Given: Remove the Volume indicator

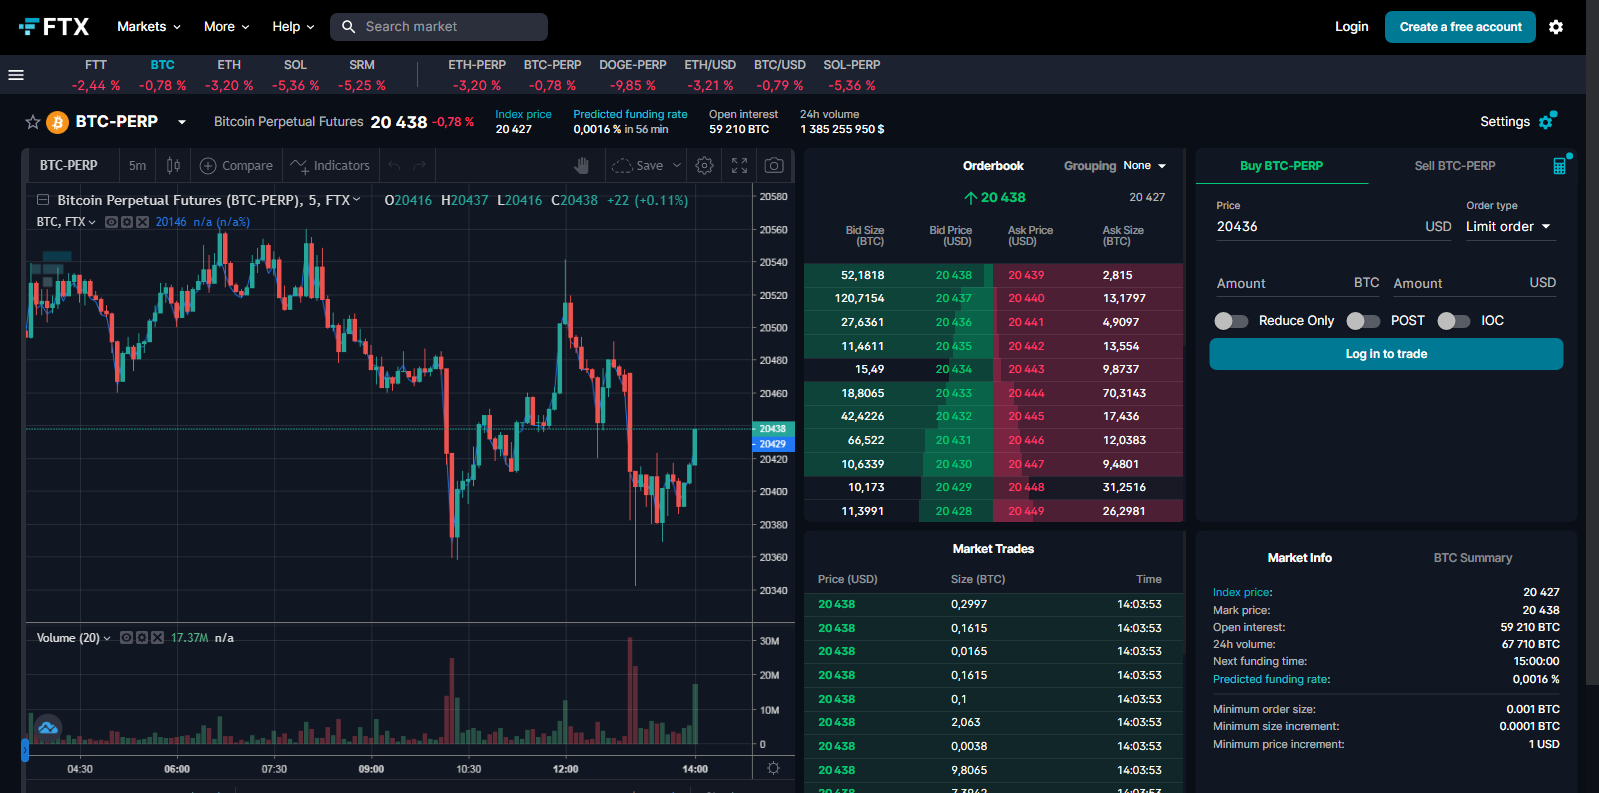Looking at the screenshot, I should pyautogui.click(x=157, y=637).
